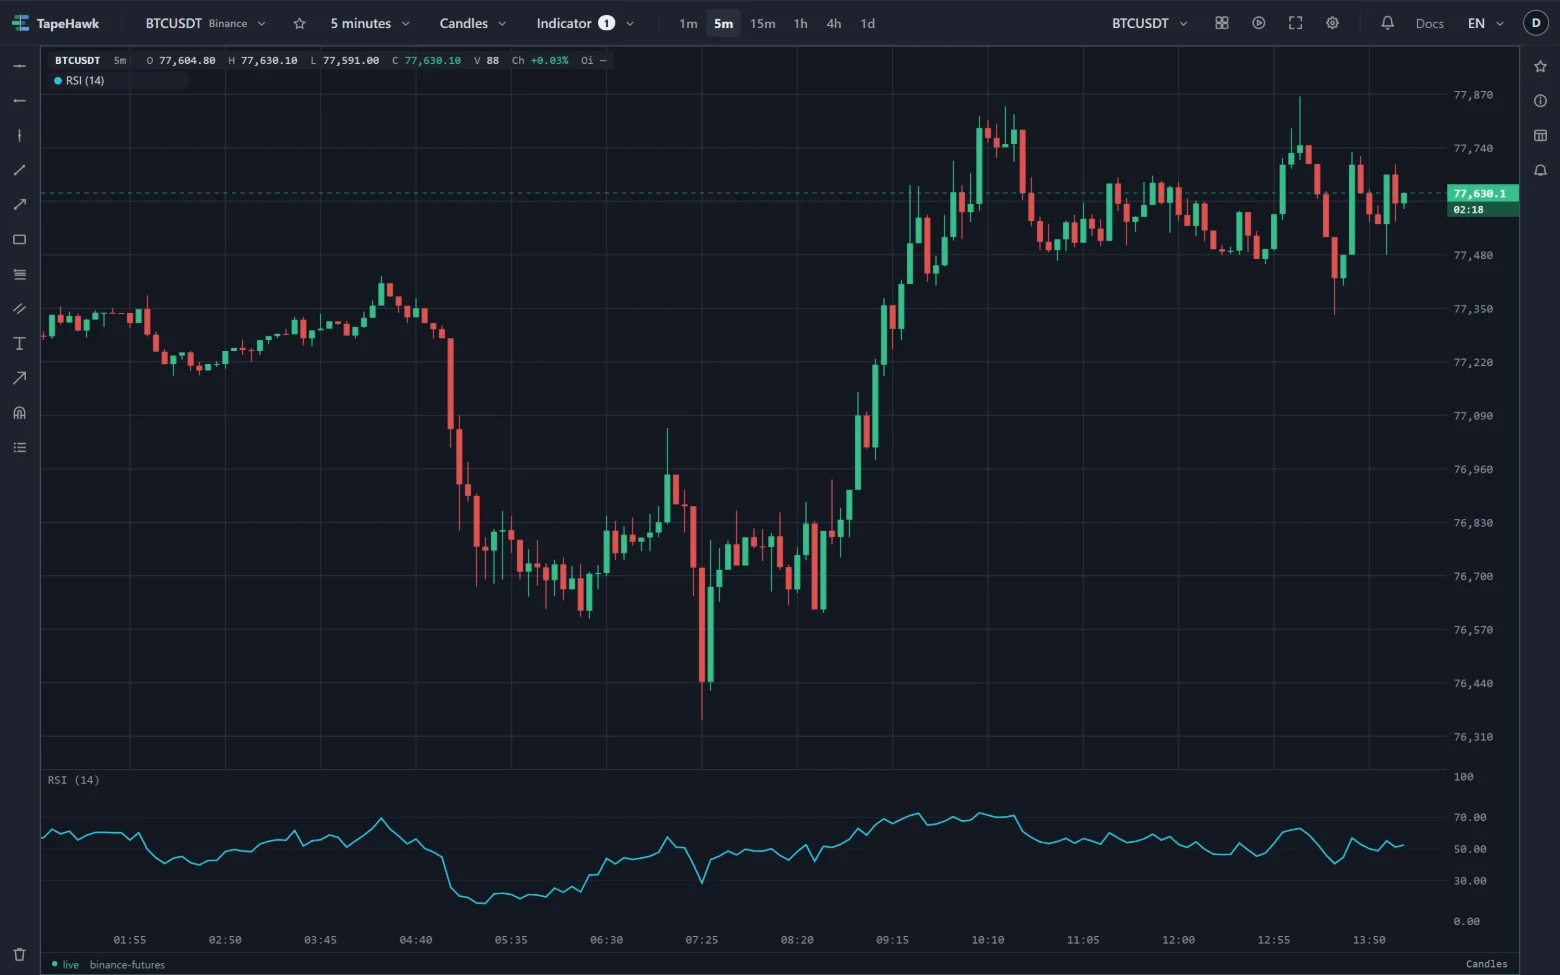The height and width of the screenshot is (975, 1560).
Task: Select the horizontal line drawing tool
Action: click(19, 66)
